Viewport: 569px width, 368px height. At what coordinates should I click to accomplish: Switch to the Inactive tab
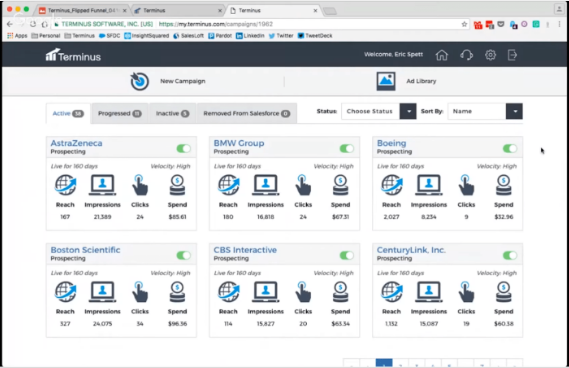pos(172,114)
